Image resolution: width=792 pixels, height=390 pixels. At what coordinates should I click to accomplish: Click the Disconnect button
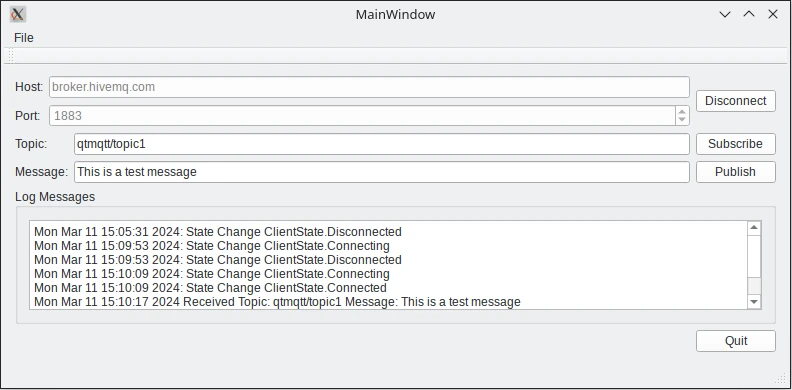point(735,101)
